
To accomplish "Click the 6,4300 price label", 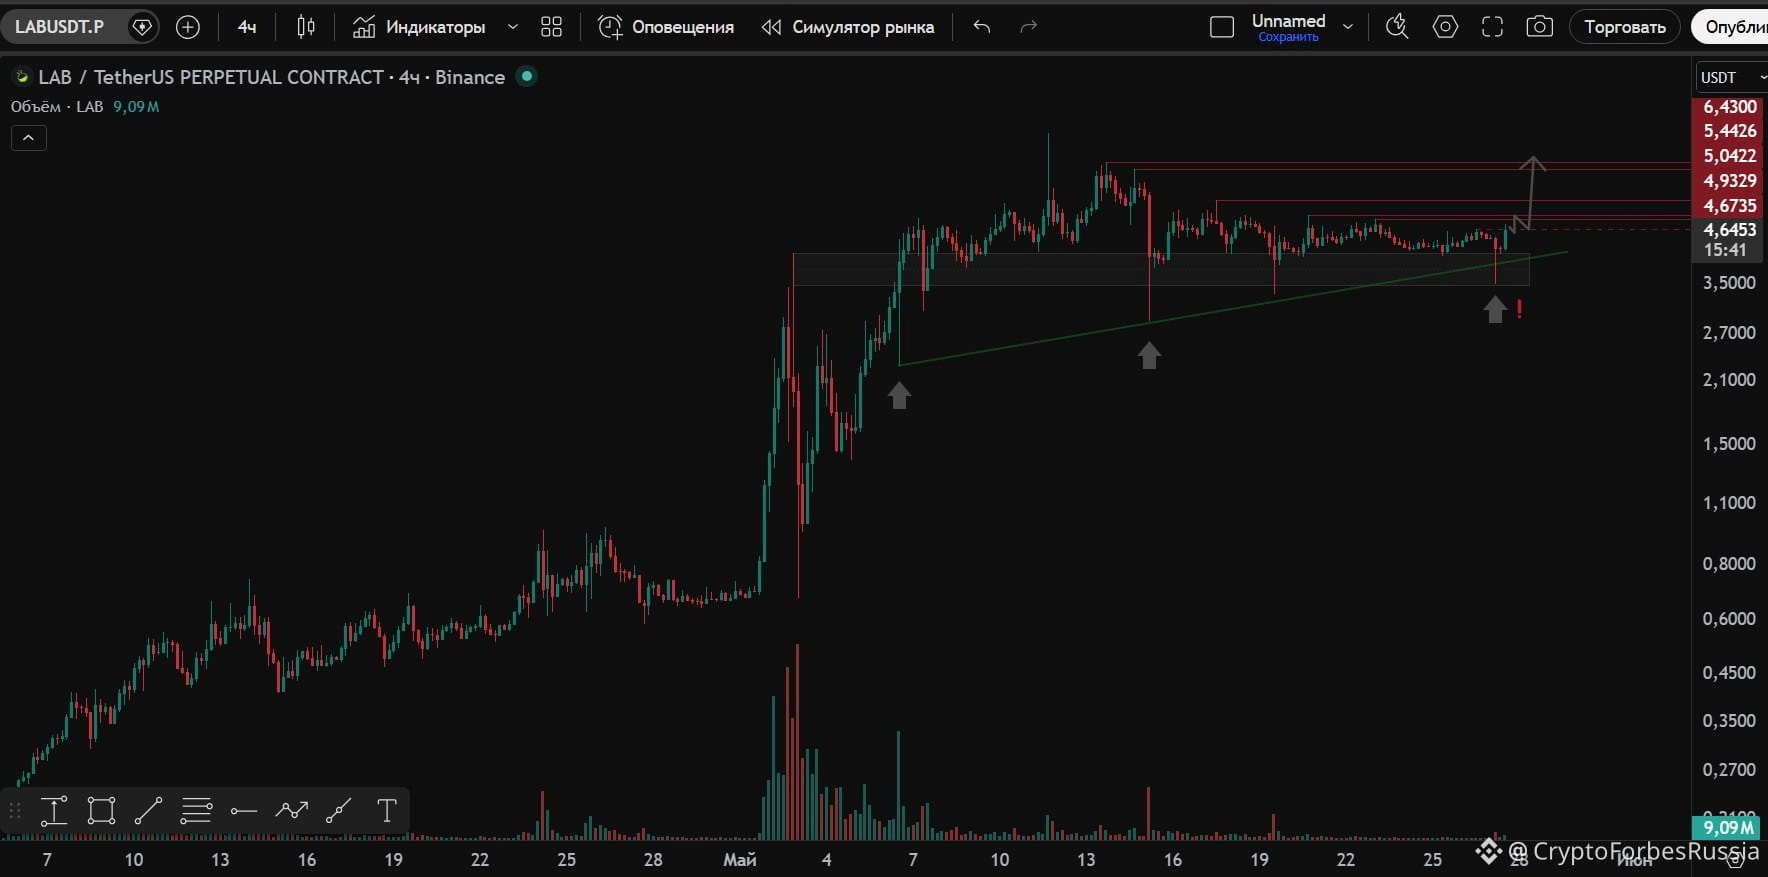I will (1730, 106).
